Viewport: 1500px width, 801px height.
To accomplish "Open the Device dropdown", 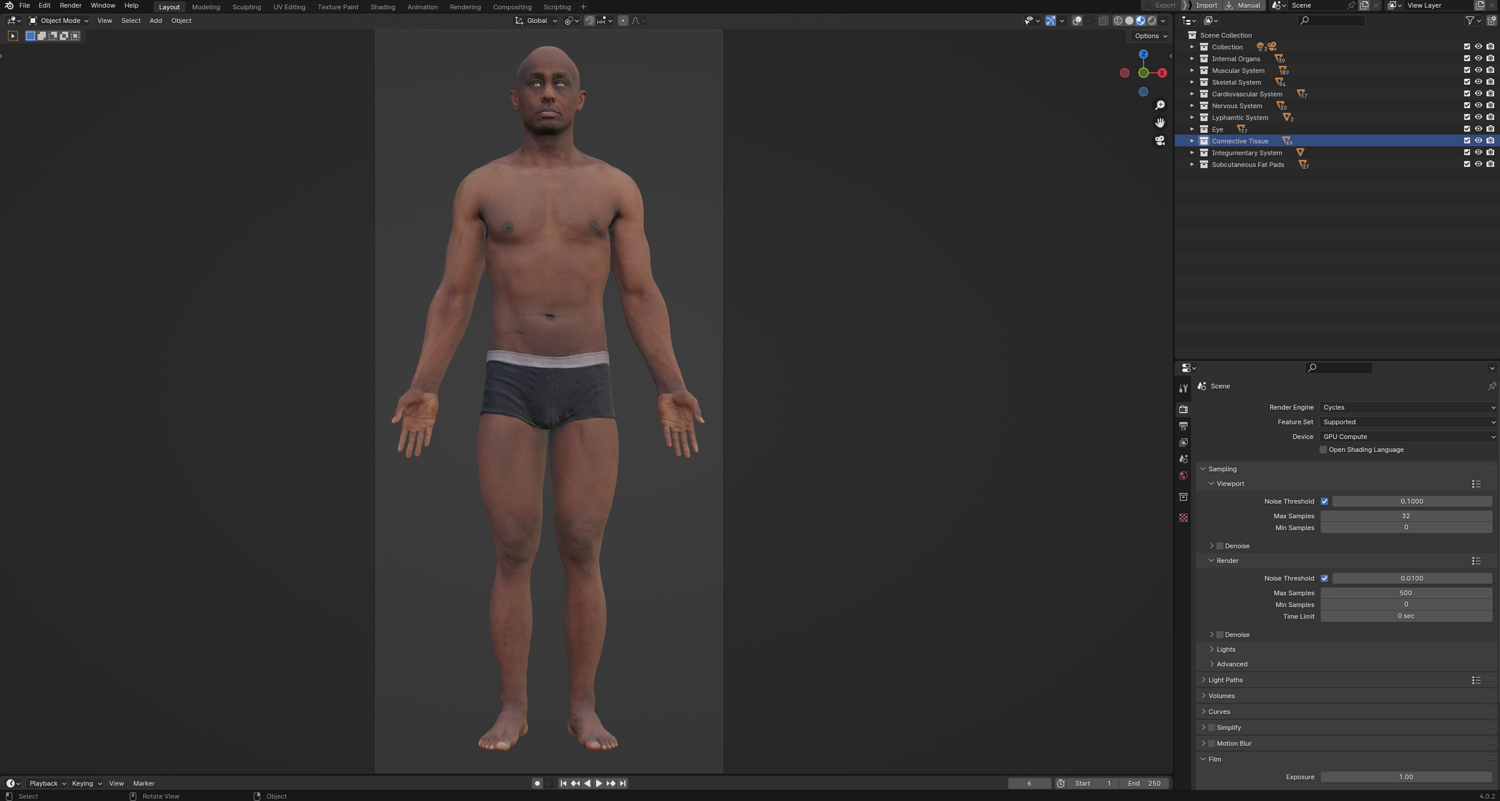I will 1408,437.
